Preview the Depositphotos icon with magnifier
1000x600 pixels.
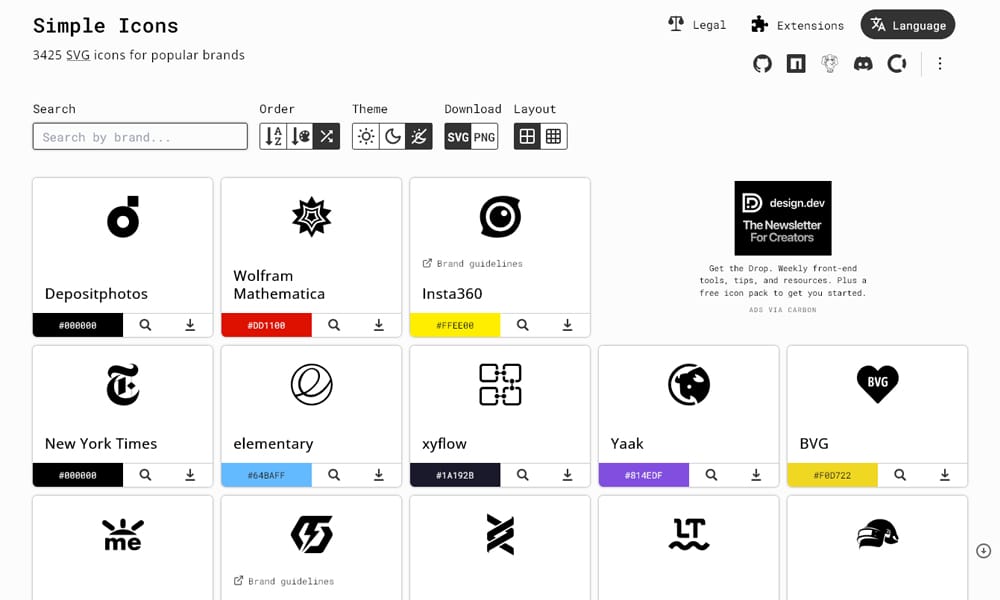(145, 325)
